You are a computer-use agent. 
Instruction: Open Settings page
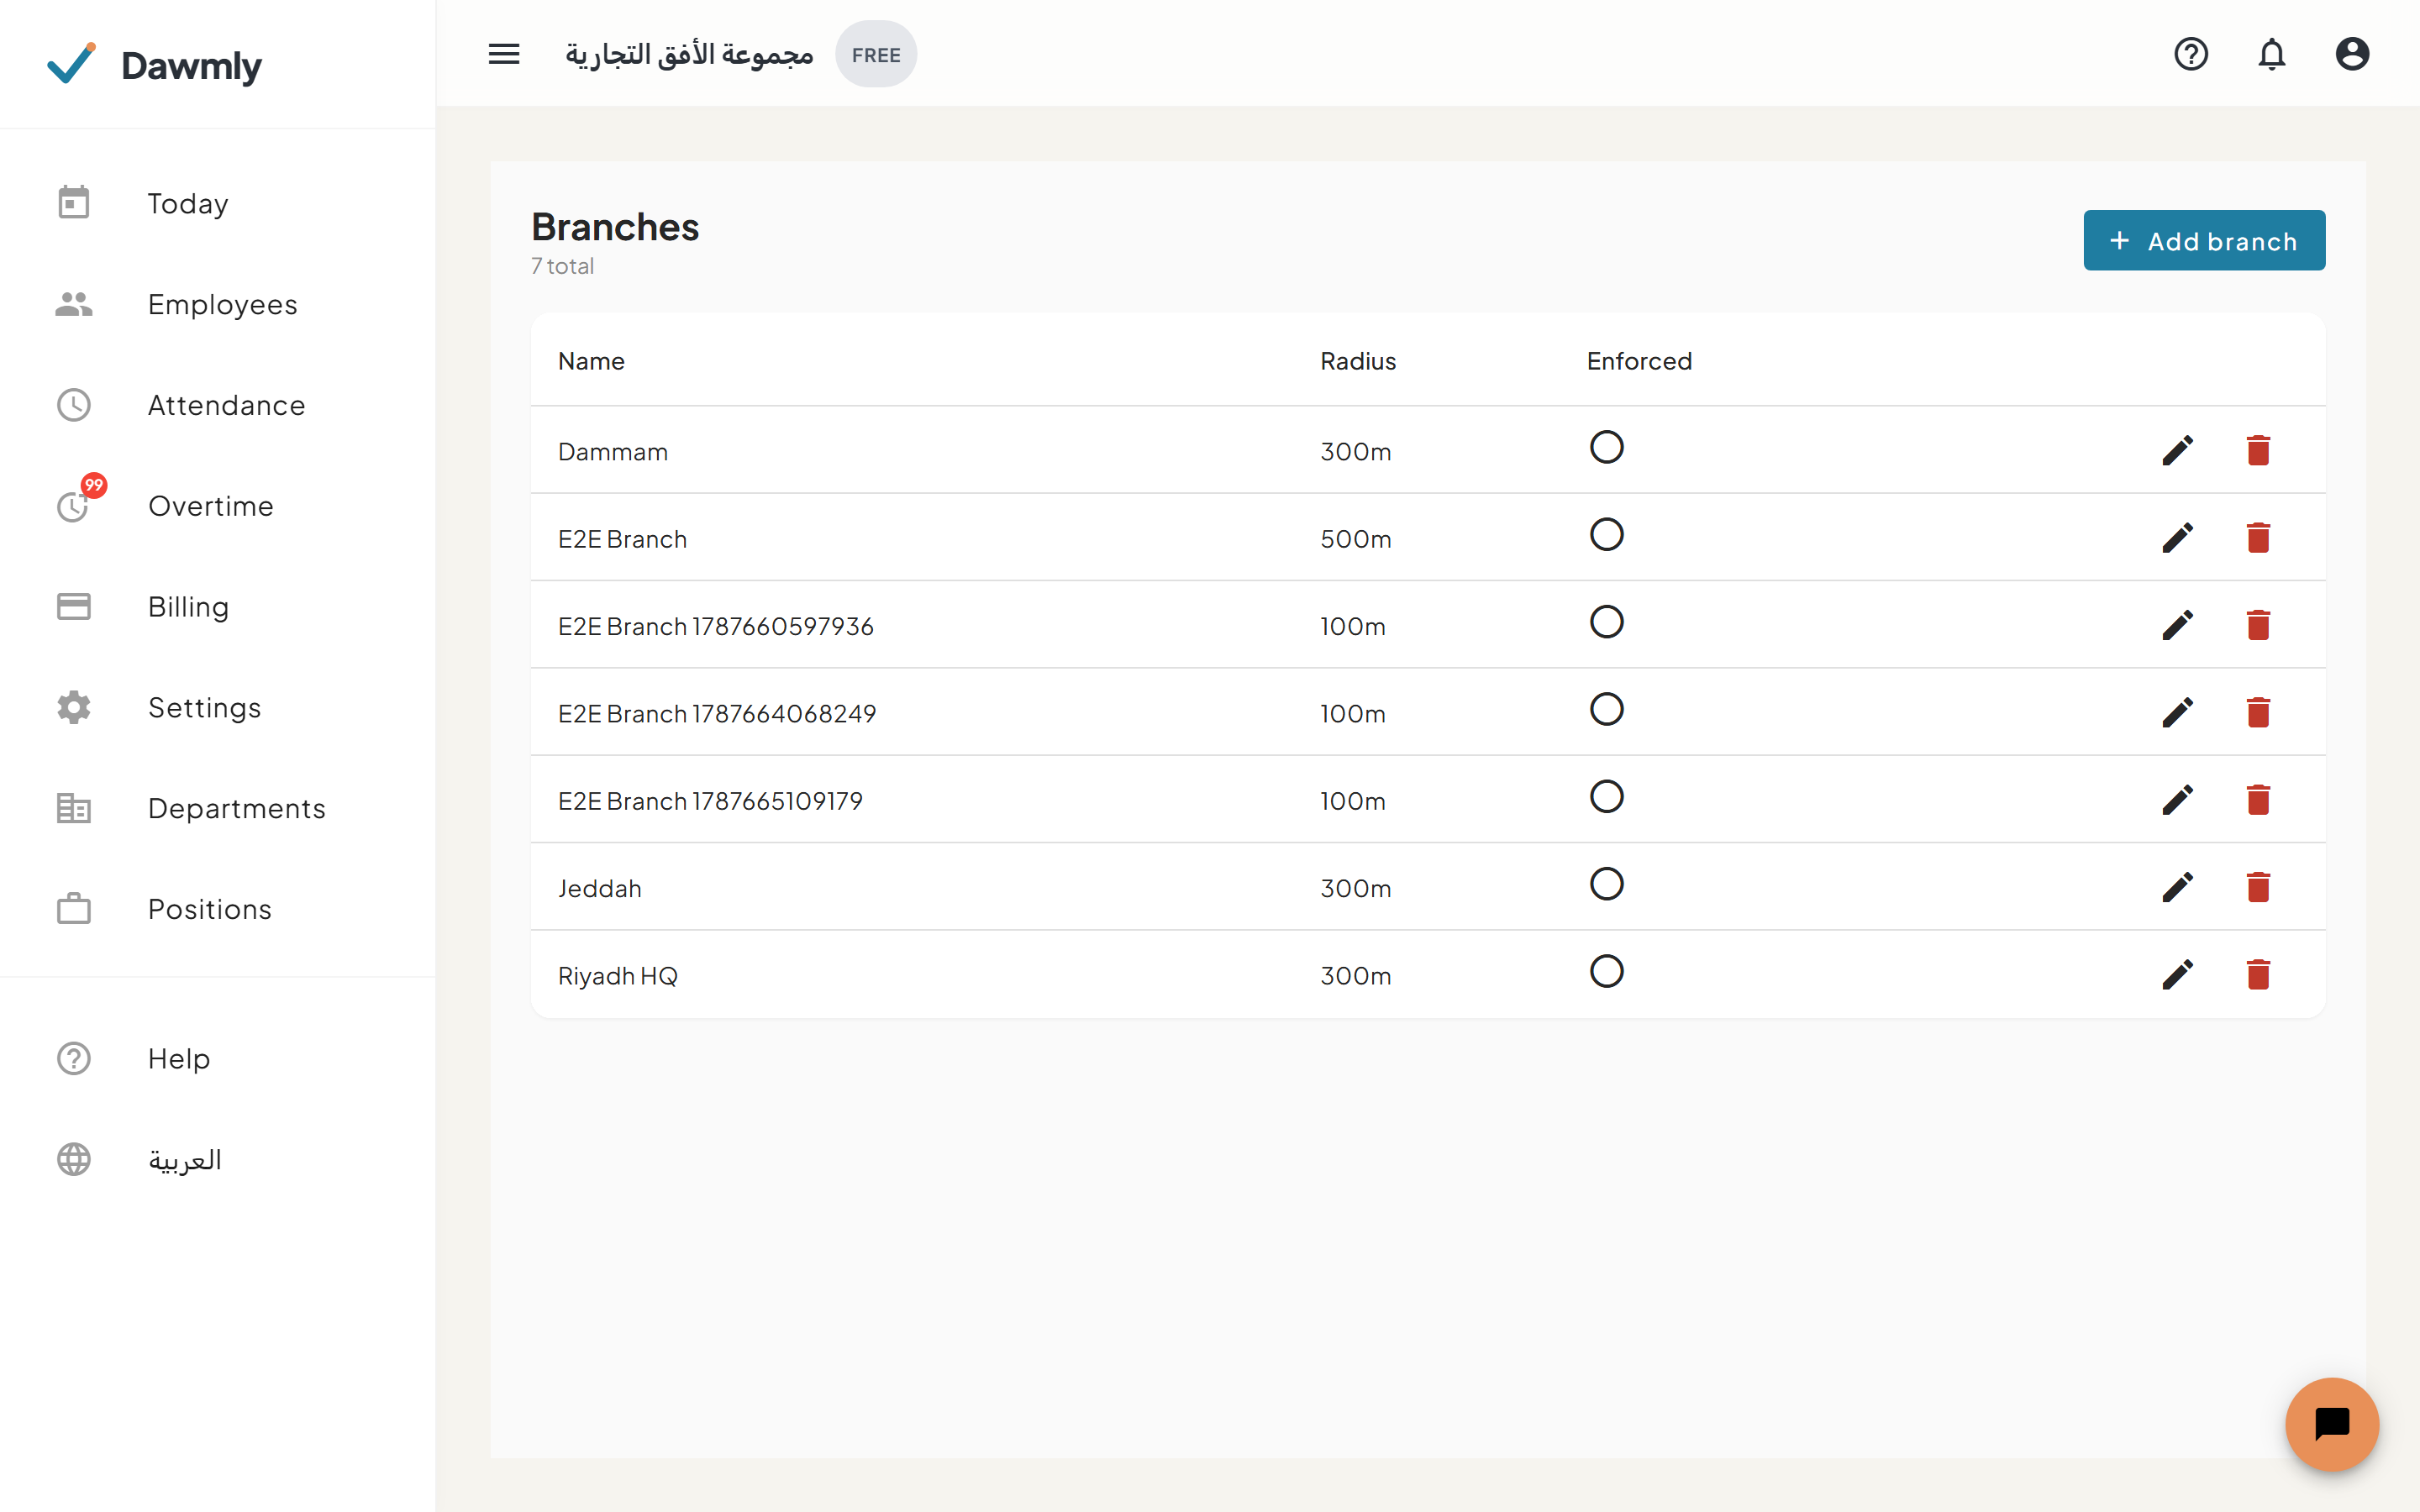point(218,707)
